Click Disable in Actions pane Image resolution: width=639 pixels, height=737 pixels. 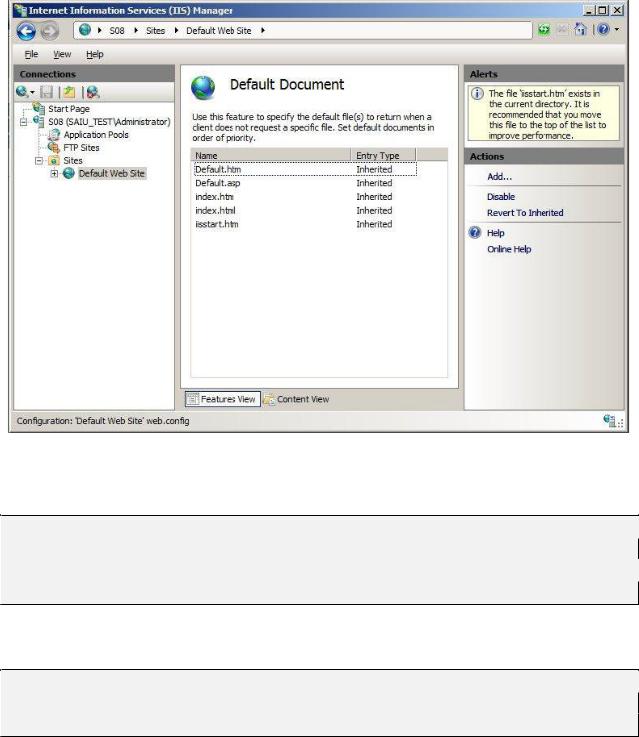501,197
